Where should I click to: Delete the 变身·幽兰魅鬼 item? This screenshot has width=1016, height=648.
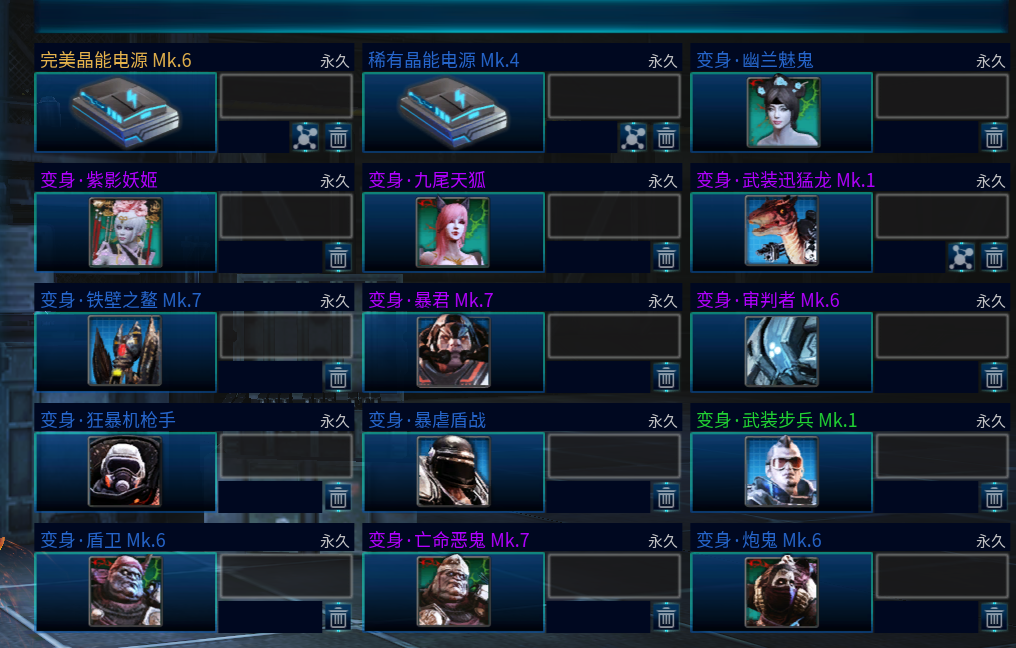pos(994,137)
